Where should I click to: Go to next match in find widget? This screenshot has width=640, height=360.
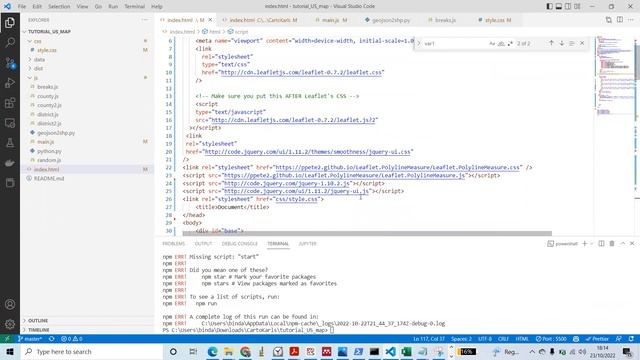(x=562, y=43)
